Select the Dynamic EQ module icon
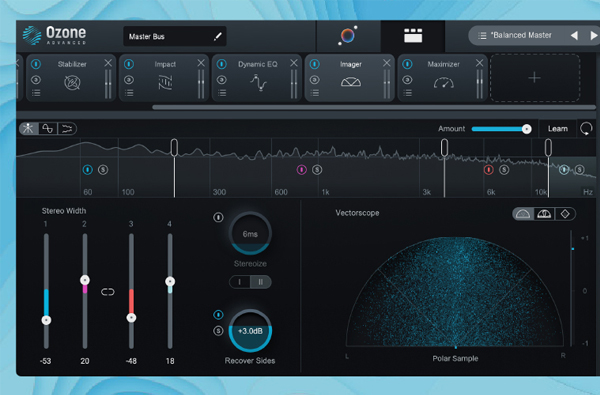600x395 pixels. [x=258, y=82]
